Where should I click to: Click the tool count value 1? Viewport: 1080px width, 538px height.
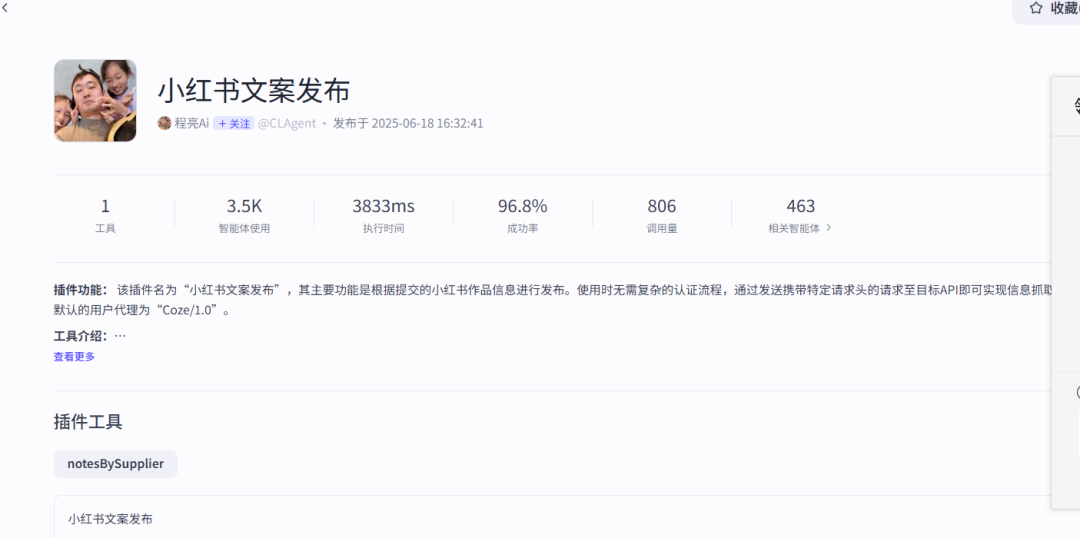pos(105,206)
